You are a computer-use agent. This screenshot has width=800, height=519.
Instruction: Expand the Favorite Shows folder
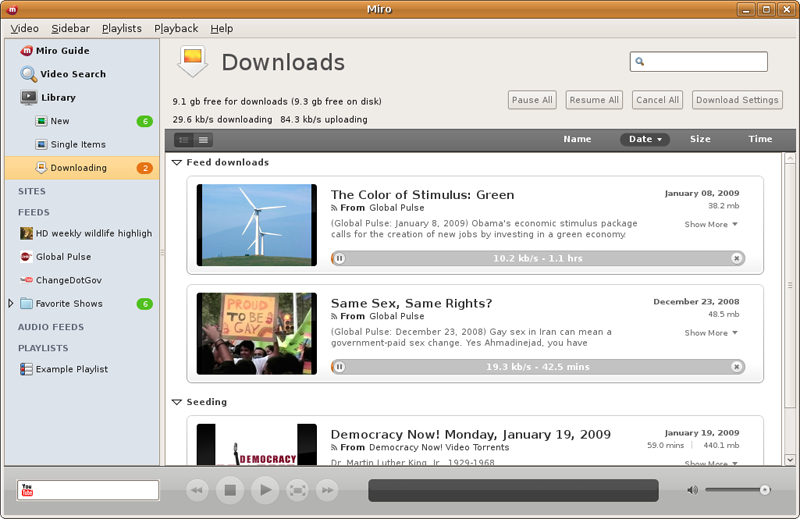11,304
